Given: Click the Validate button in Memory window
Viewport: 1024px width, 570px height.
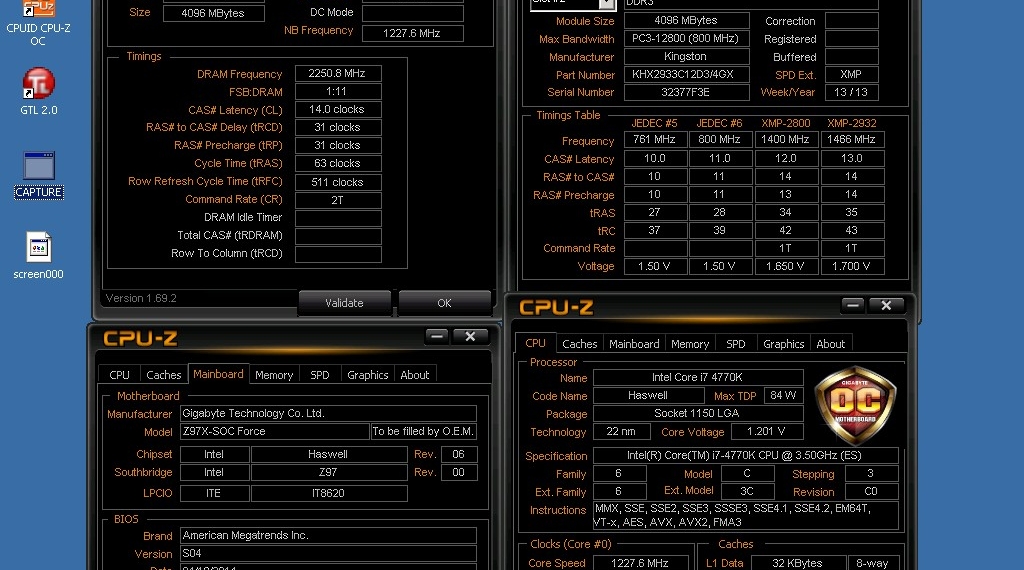Looking at the screenshot, I should click(x=344, y=303).
